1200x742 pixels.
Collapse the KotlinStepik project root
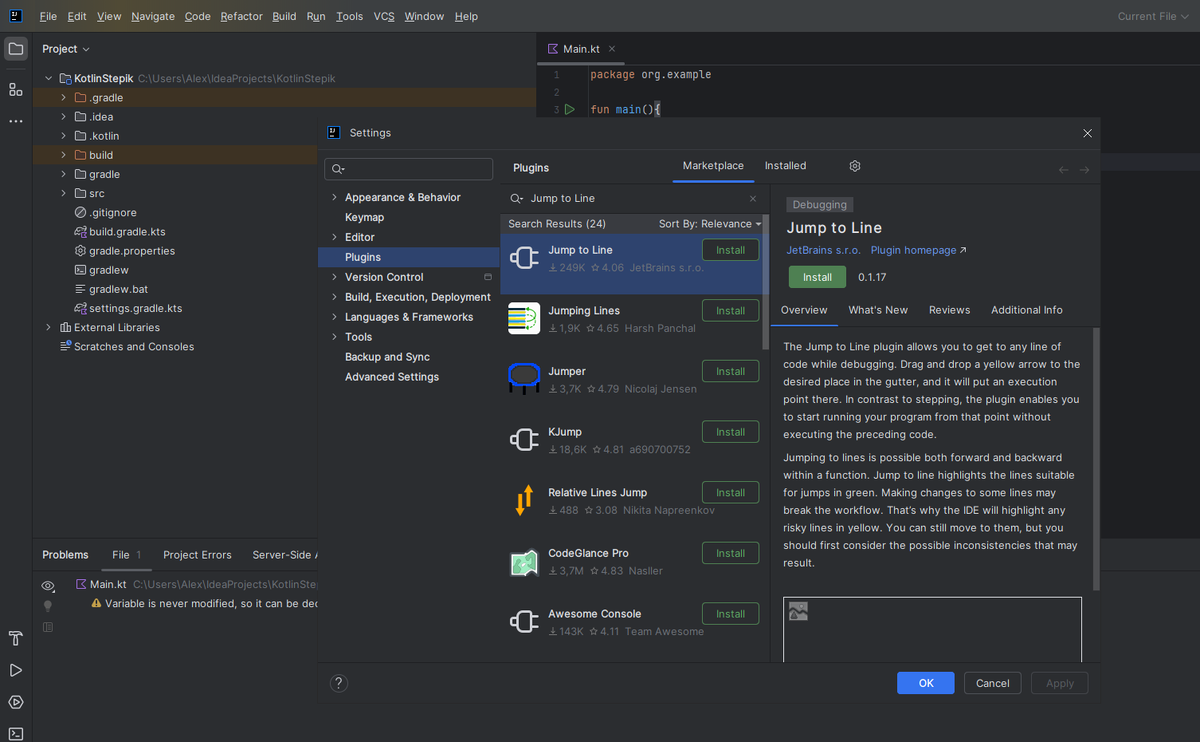click(48, 78)
